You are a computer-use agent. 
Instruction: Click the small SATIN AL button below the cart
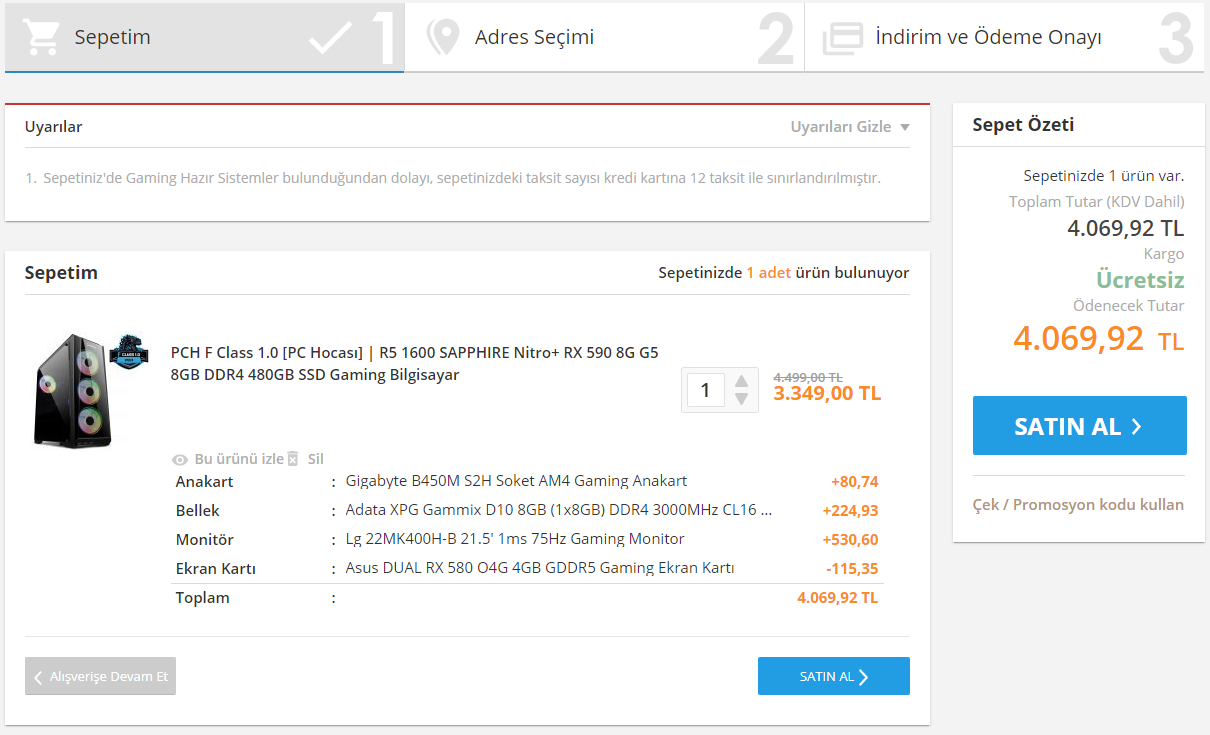point(834,676)
